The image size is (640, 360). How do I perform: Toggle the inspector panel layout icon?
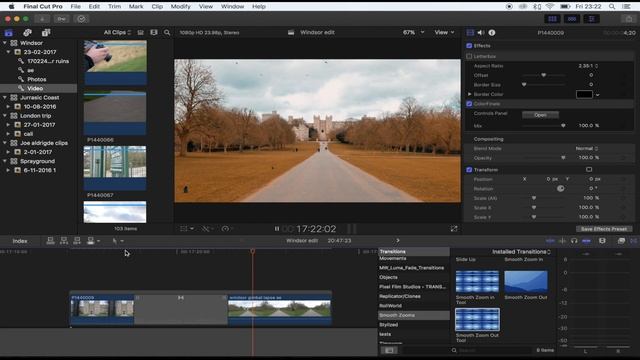[x=591, y=19]
